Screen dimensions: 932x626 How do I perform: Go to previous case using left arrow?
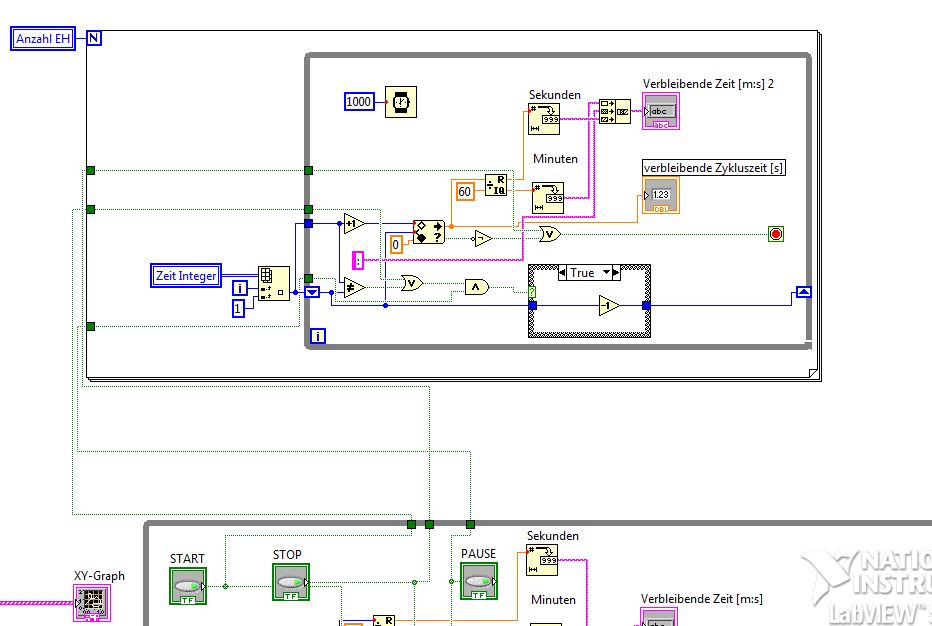[x=562, y=272]
